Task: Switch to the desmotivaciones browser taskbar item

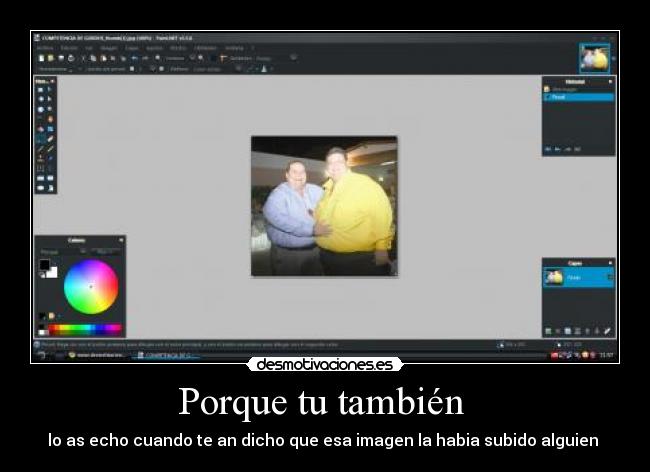Action: click(97, 355)
